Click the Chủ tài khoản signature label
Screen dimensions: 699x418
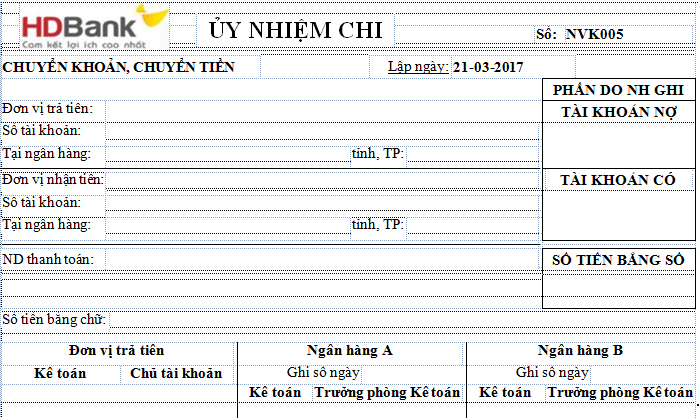[x=176, y=373]
